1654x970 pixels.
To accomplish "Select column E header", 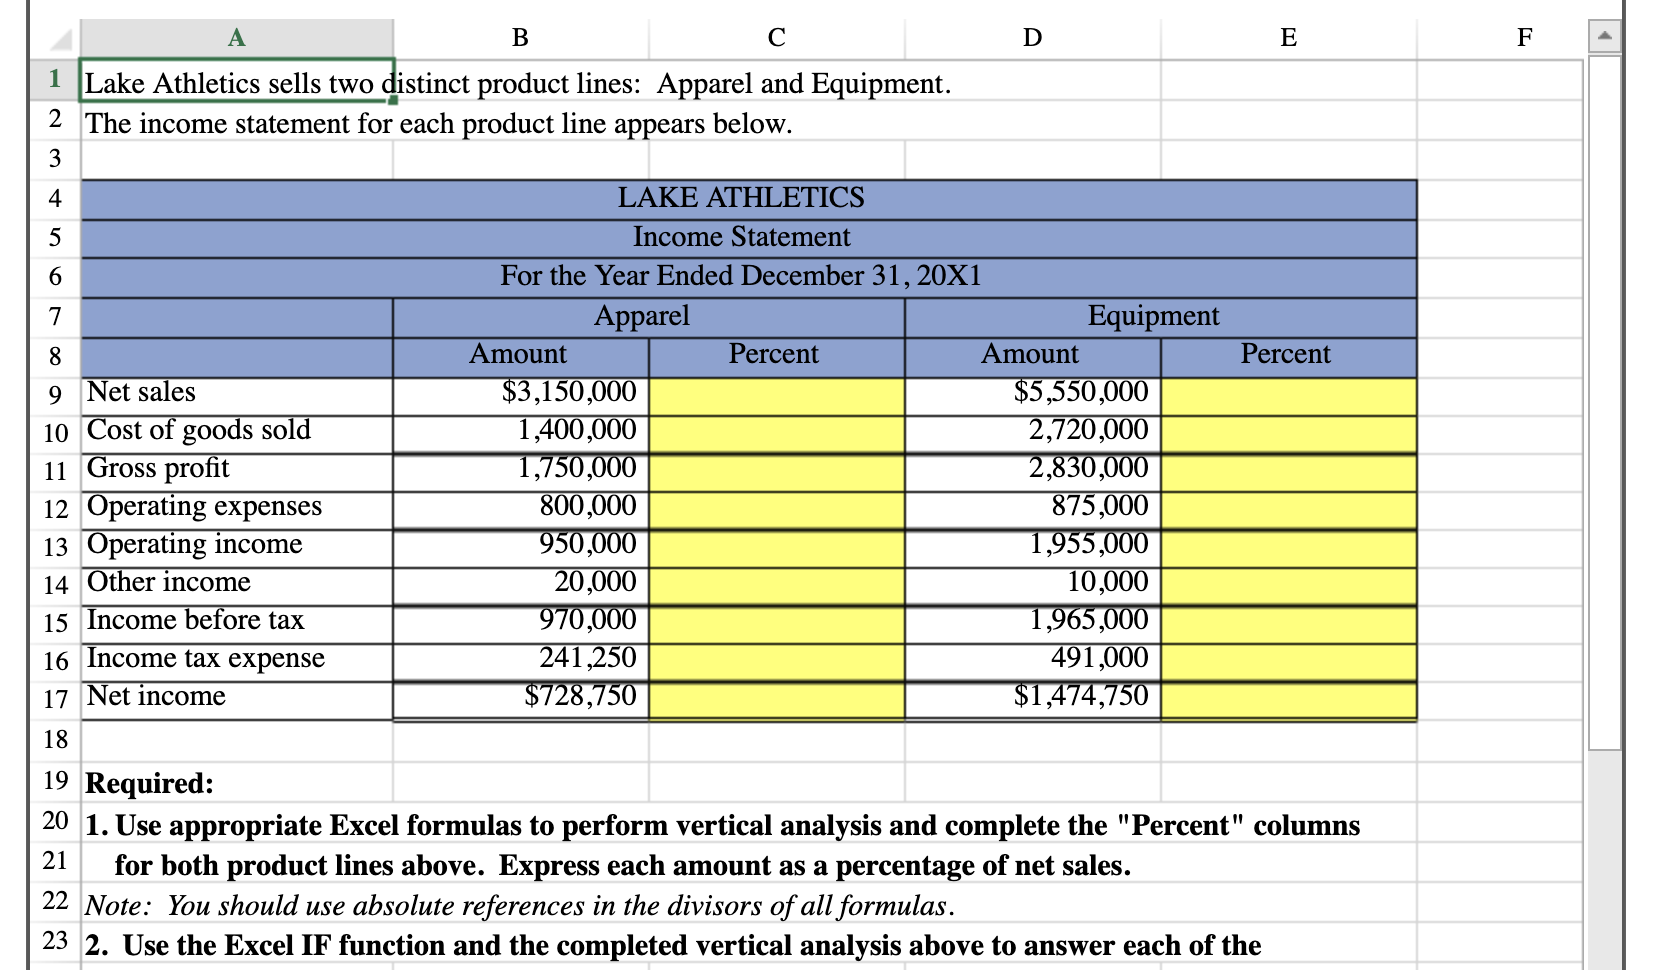I will 1287,37.
